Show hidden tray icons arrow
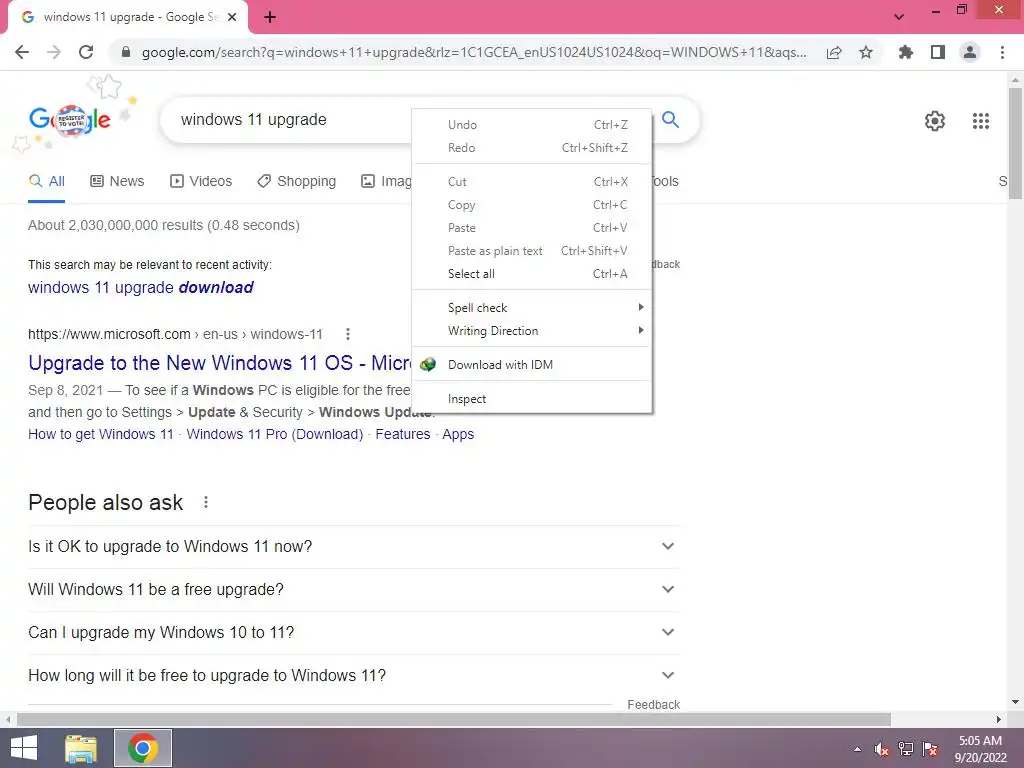 coord(857,749)
